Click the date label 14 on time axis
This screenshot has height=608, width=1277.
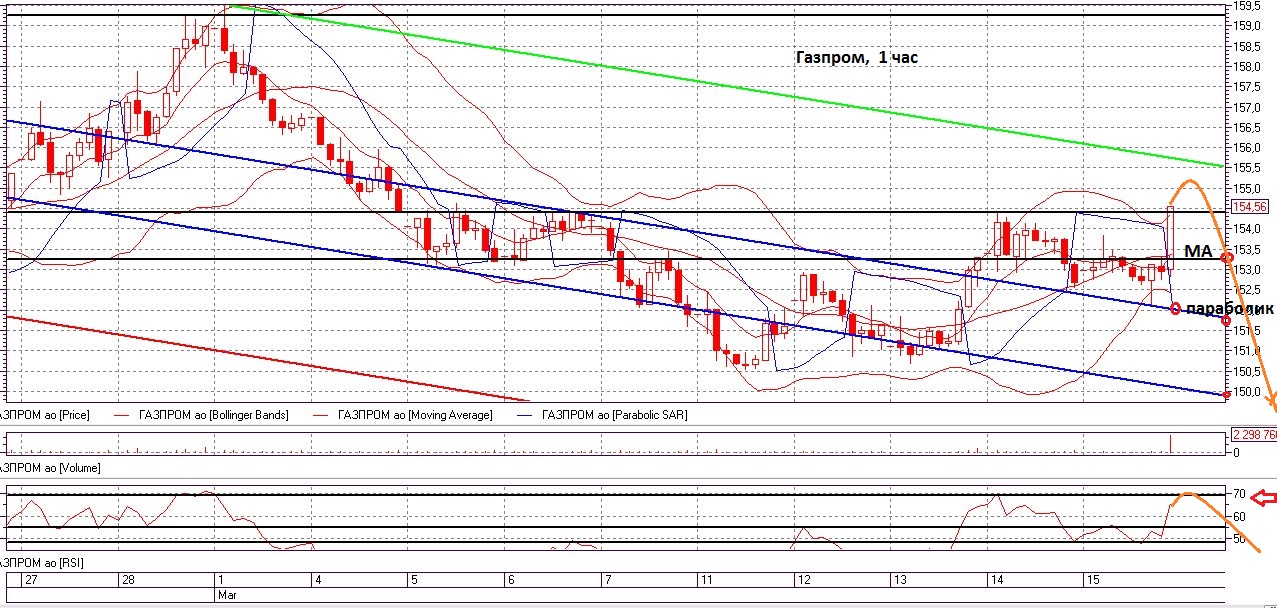996,580
